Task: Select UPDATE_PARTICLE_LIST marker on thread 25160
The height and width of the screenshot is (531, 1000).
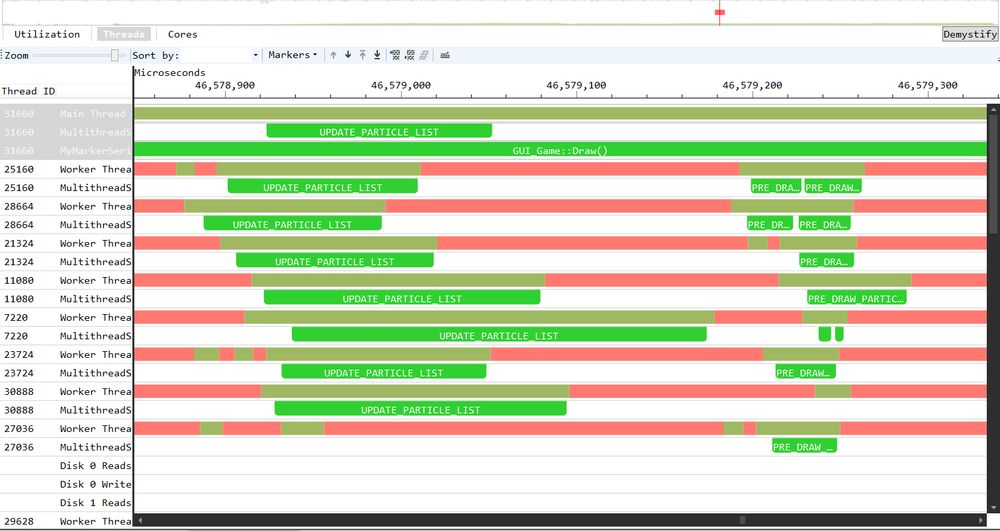Action: [323, 187]
